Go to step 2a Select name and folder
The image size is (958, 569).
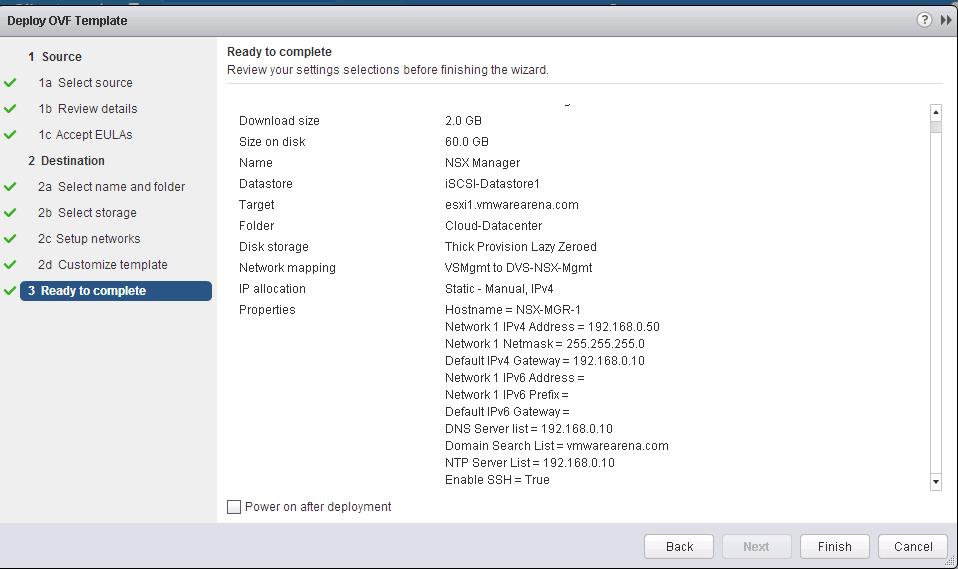[111, 186]
